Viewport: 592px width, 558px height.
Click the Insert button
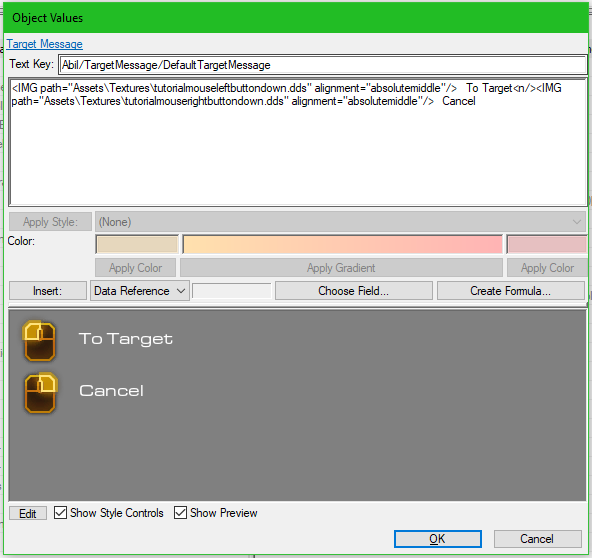pos(48,291)
